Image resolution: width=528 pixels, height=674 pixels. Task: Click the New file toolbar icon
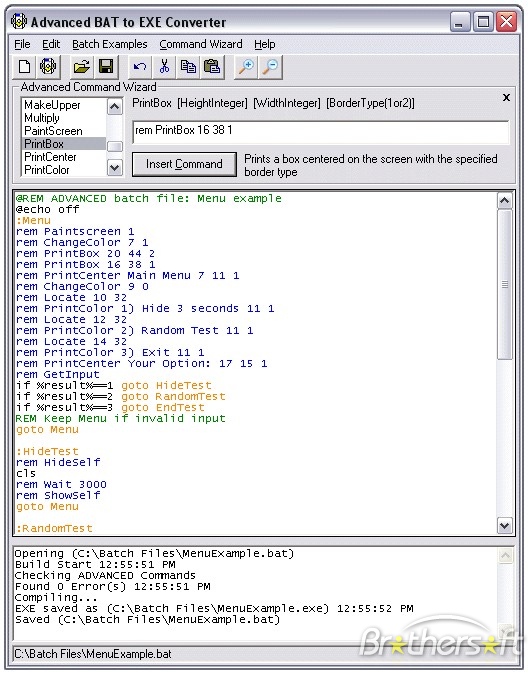pos(25,67)
